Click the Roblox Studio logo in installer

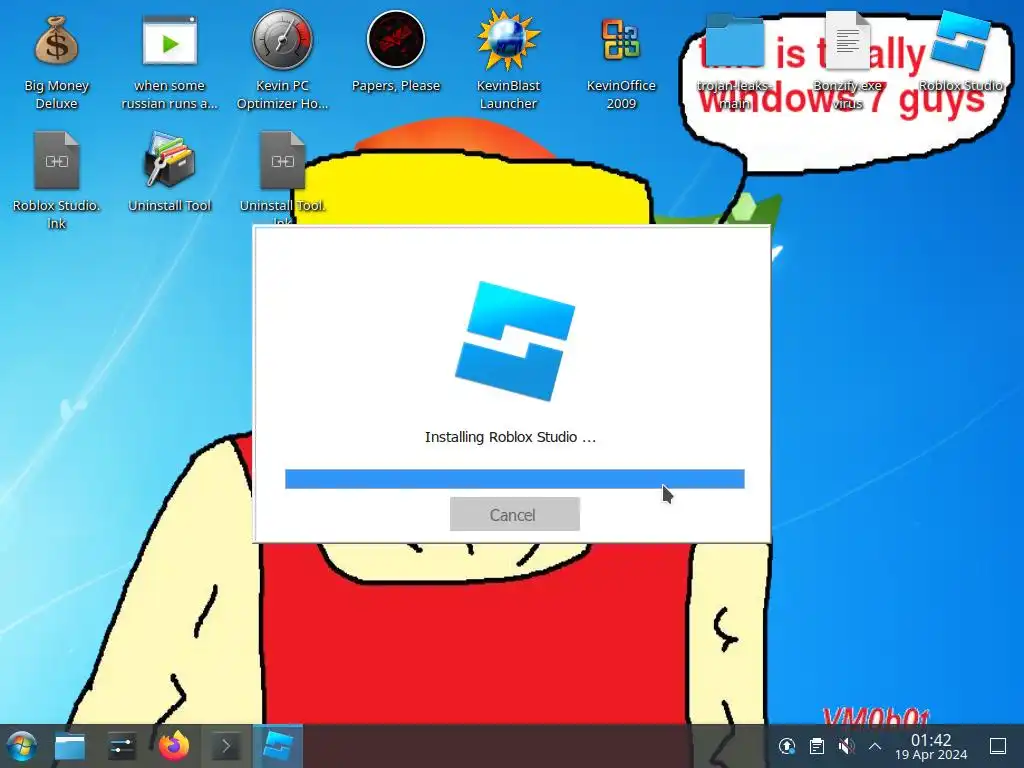pos(515,340)
